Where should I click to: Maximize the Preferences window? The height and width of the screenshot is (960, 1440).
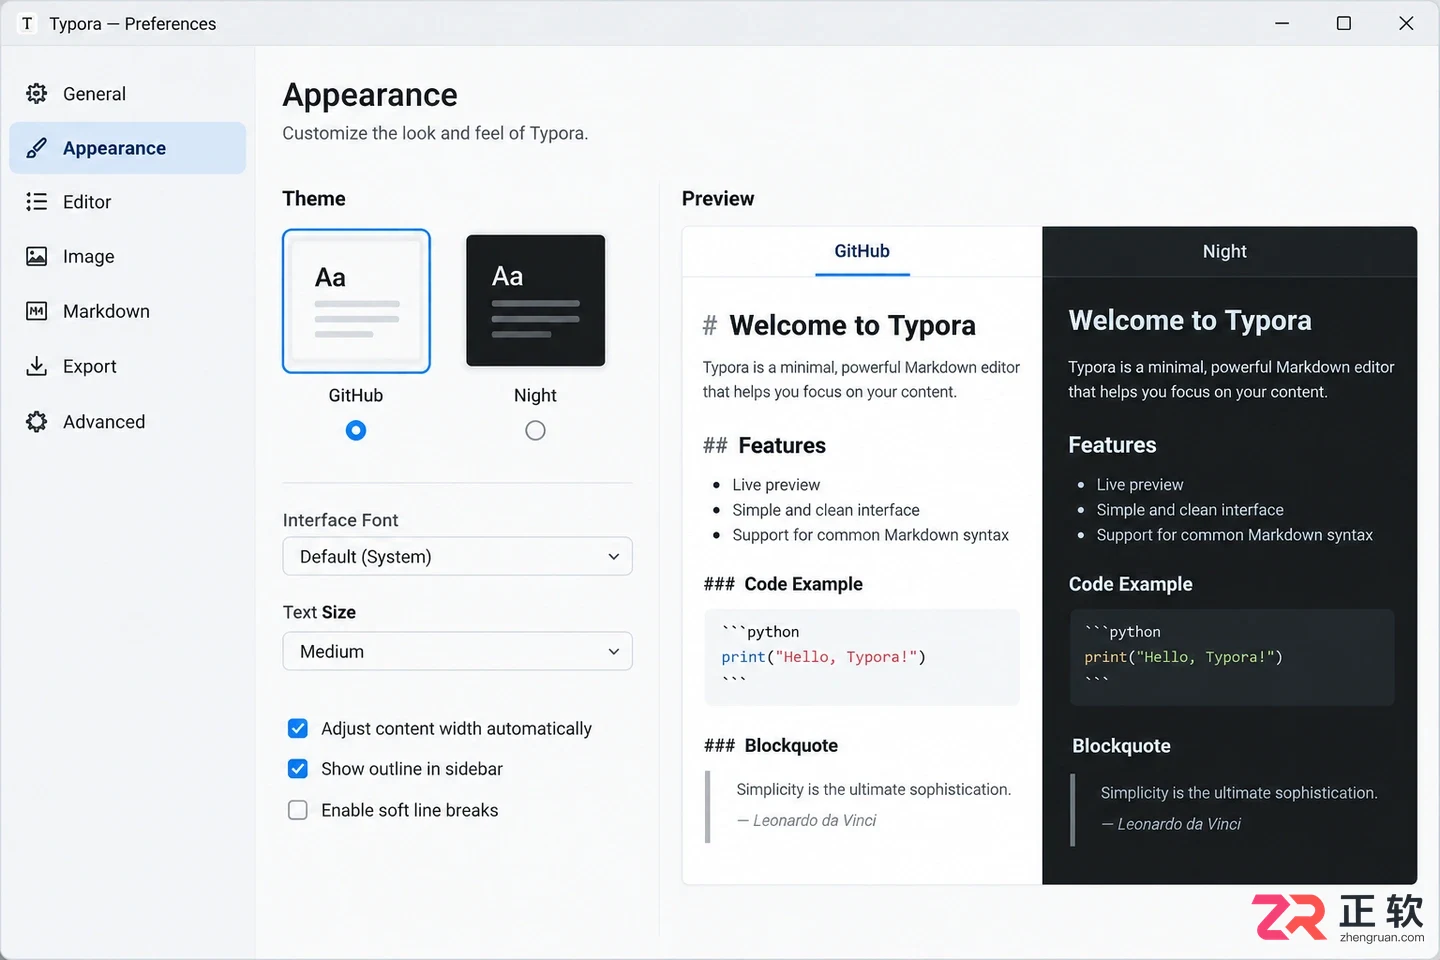(1344, 23)
